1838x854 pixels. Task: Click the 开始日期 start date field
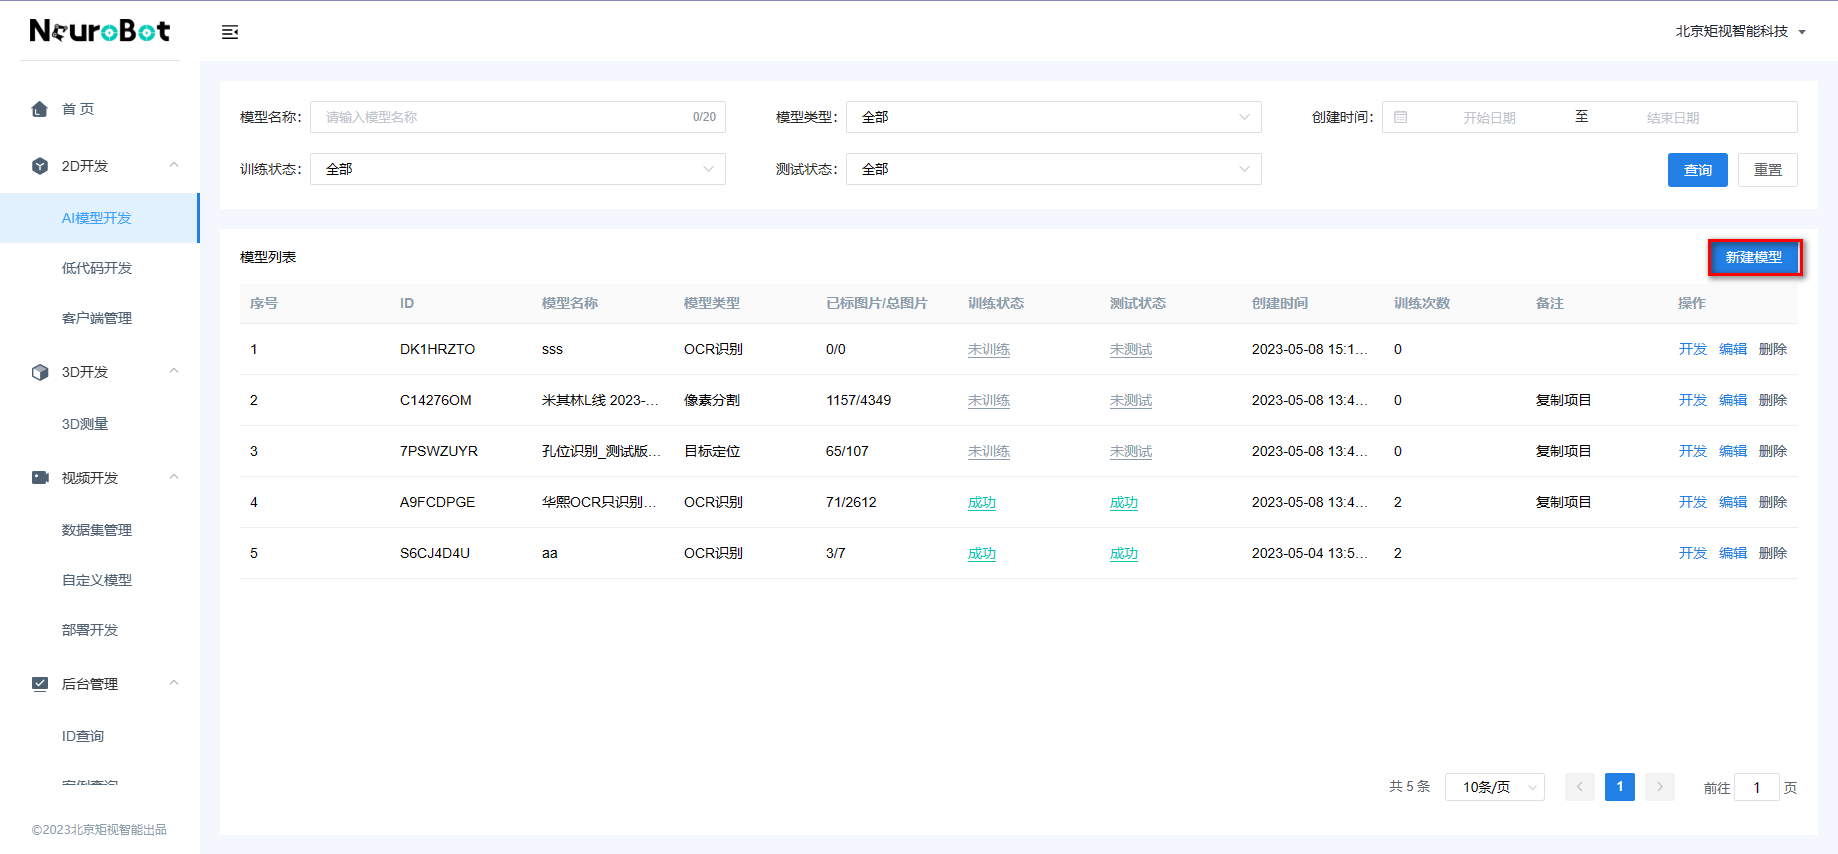pos(1489,117)
